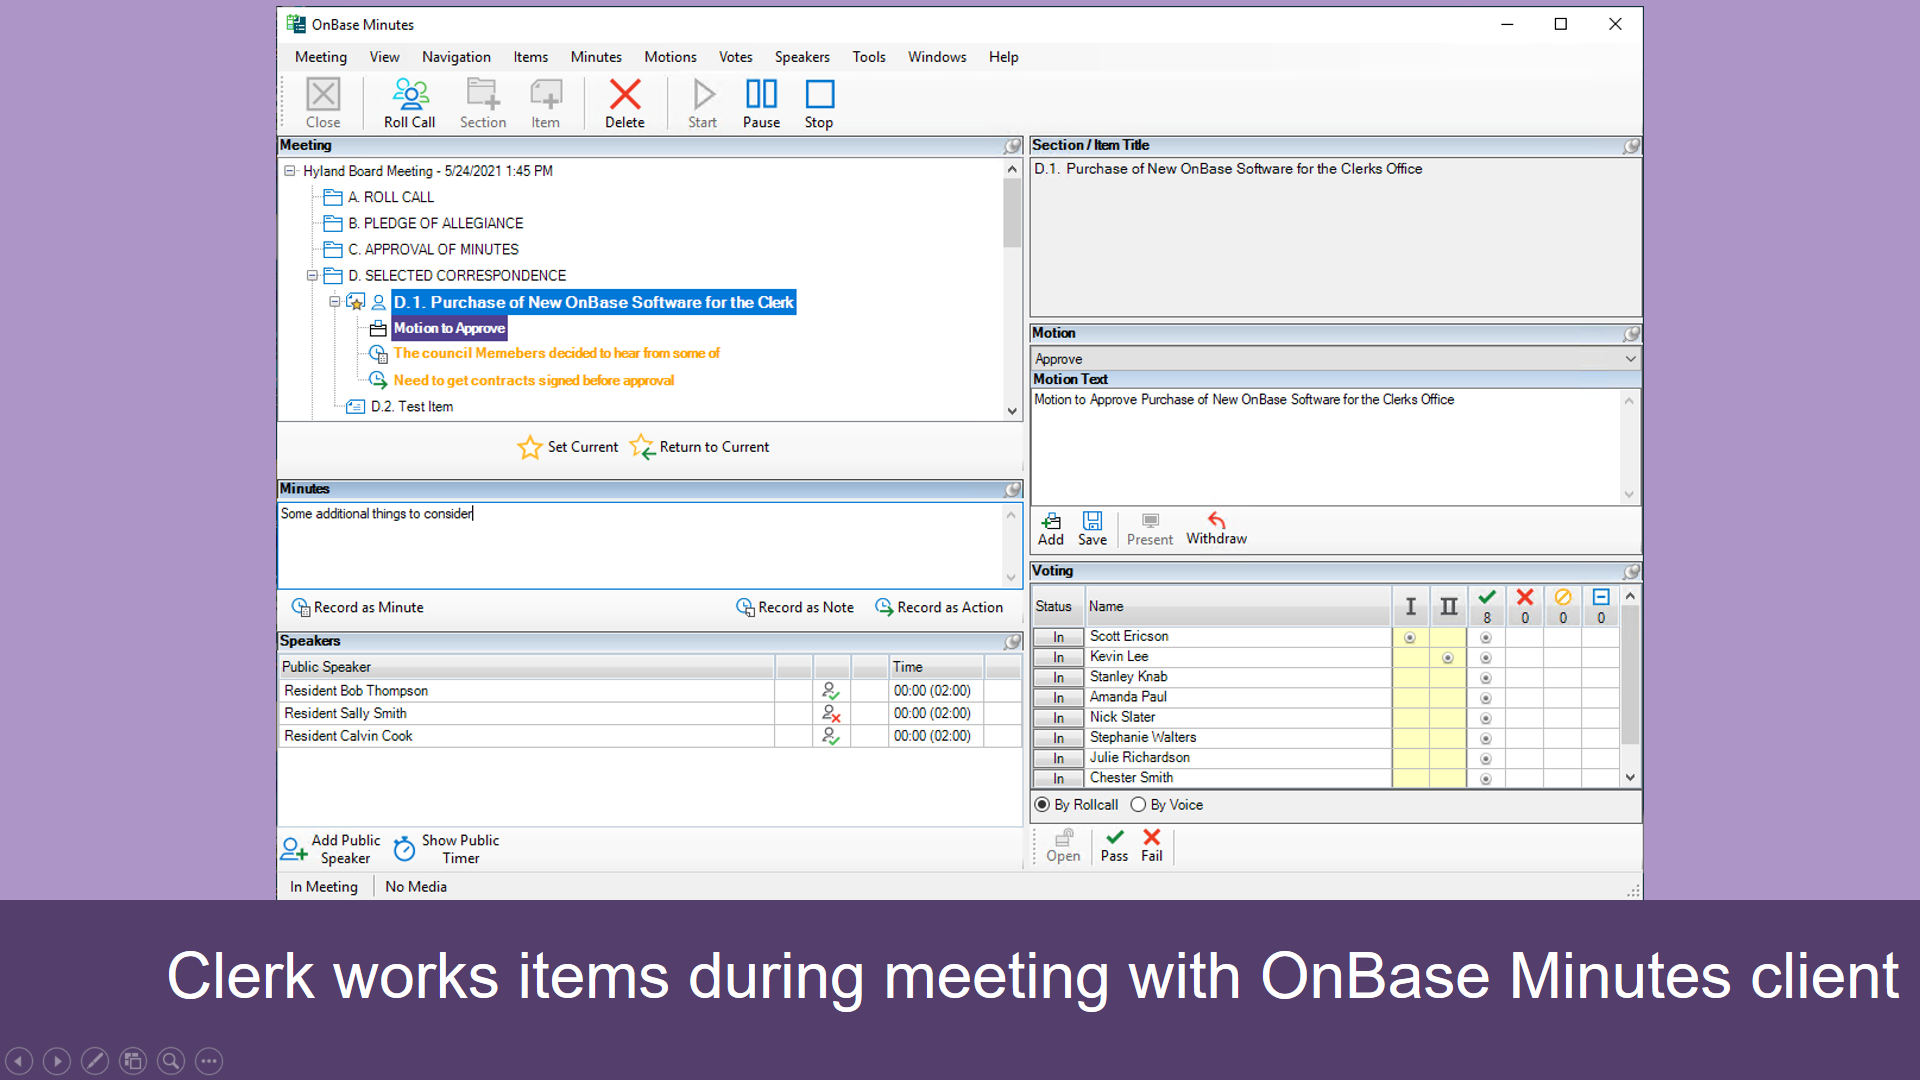Click Bob Thompson's speaker status icon
The height and width of the screenshot is (1080, 1920).
click(831, 691)
